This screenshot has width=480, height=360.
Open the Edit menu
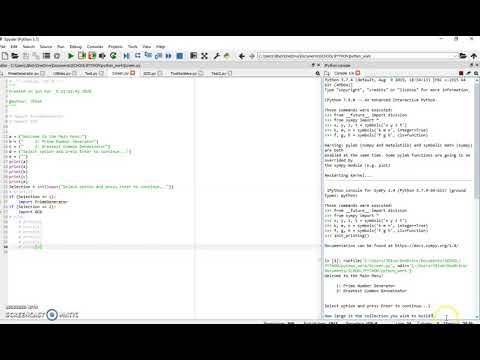click(14, 47)
